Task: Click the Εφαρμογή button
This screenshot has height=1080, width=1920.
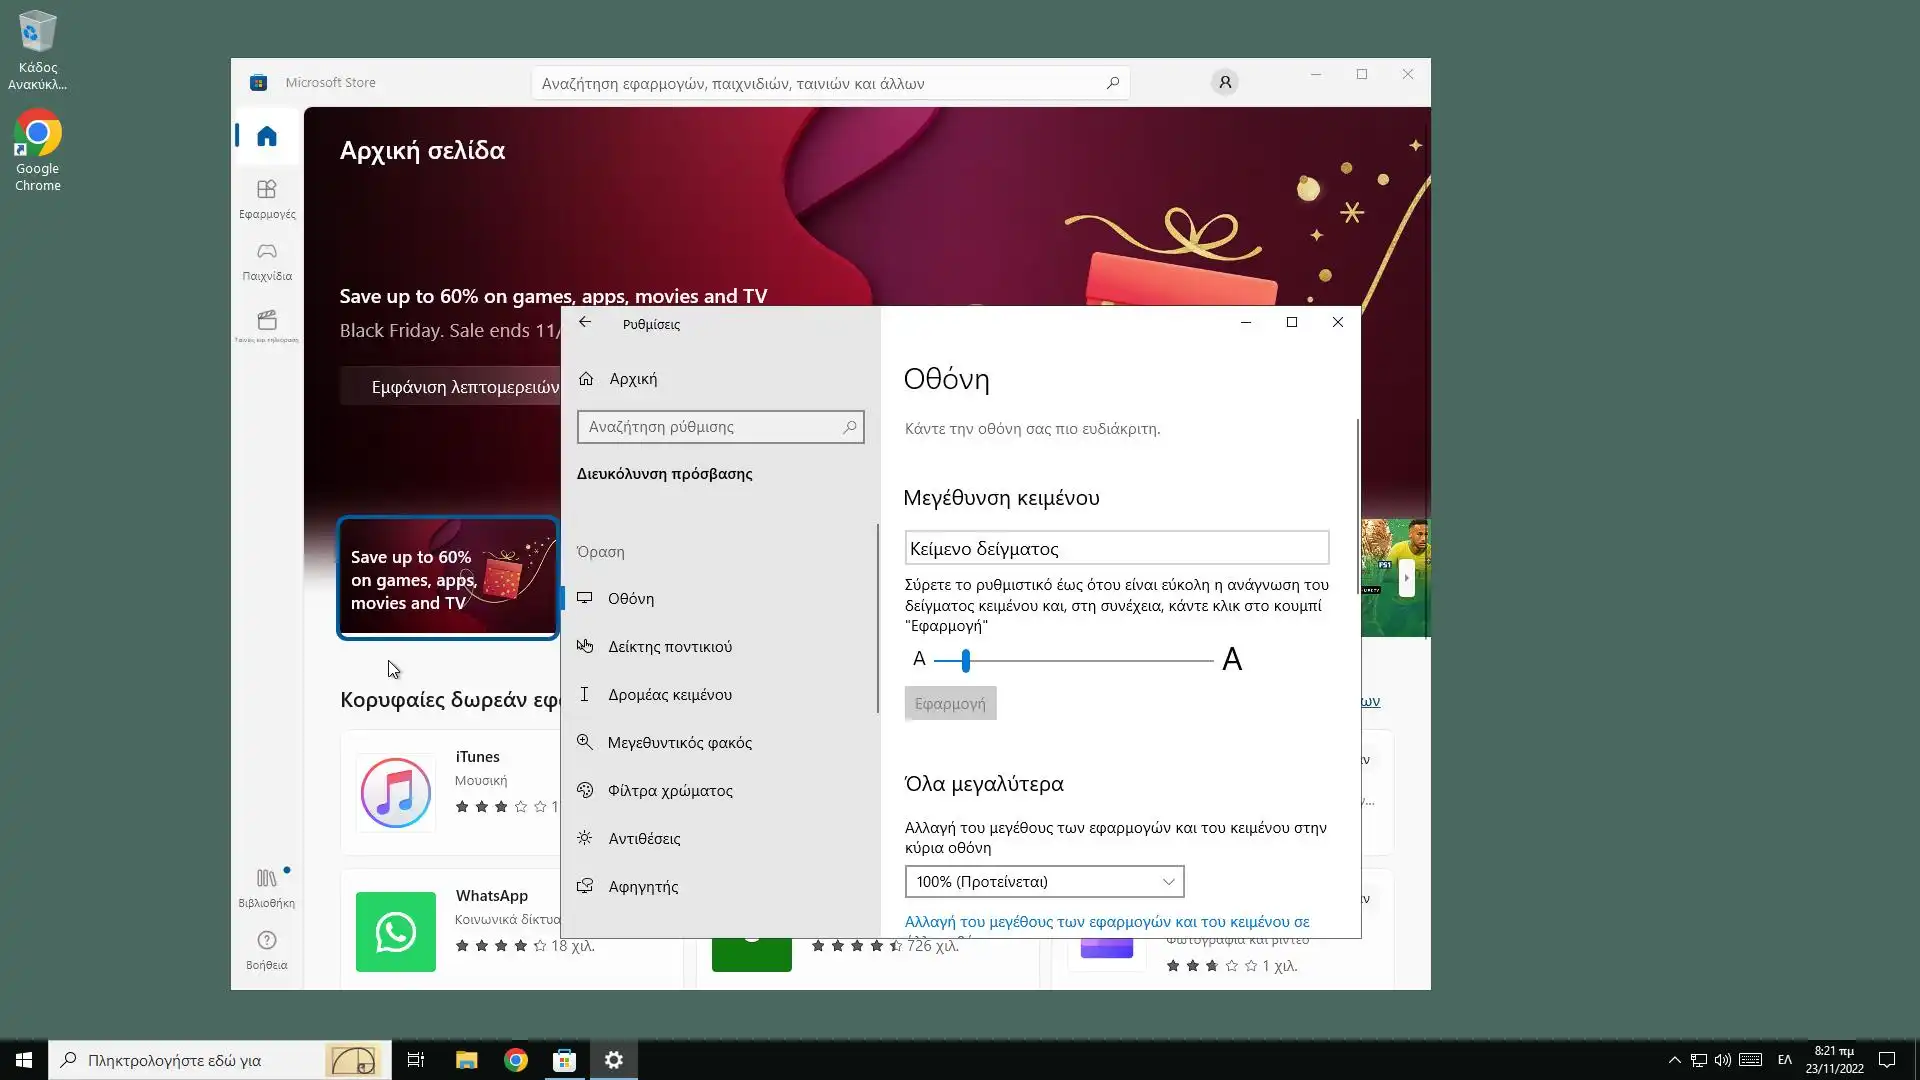Action: pos(949,704)
